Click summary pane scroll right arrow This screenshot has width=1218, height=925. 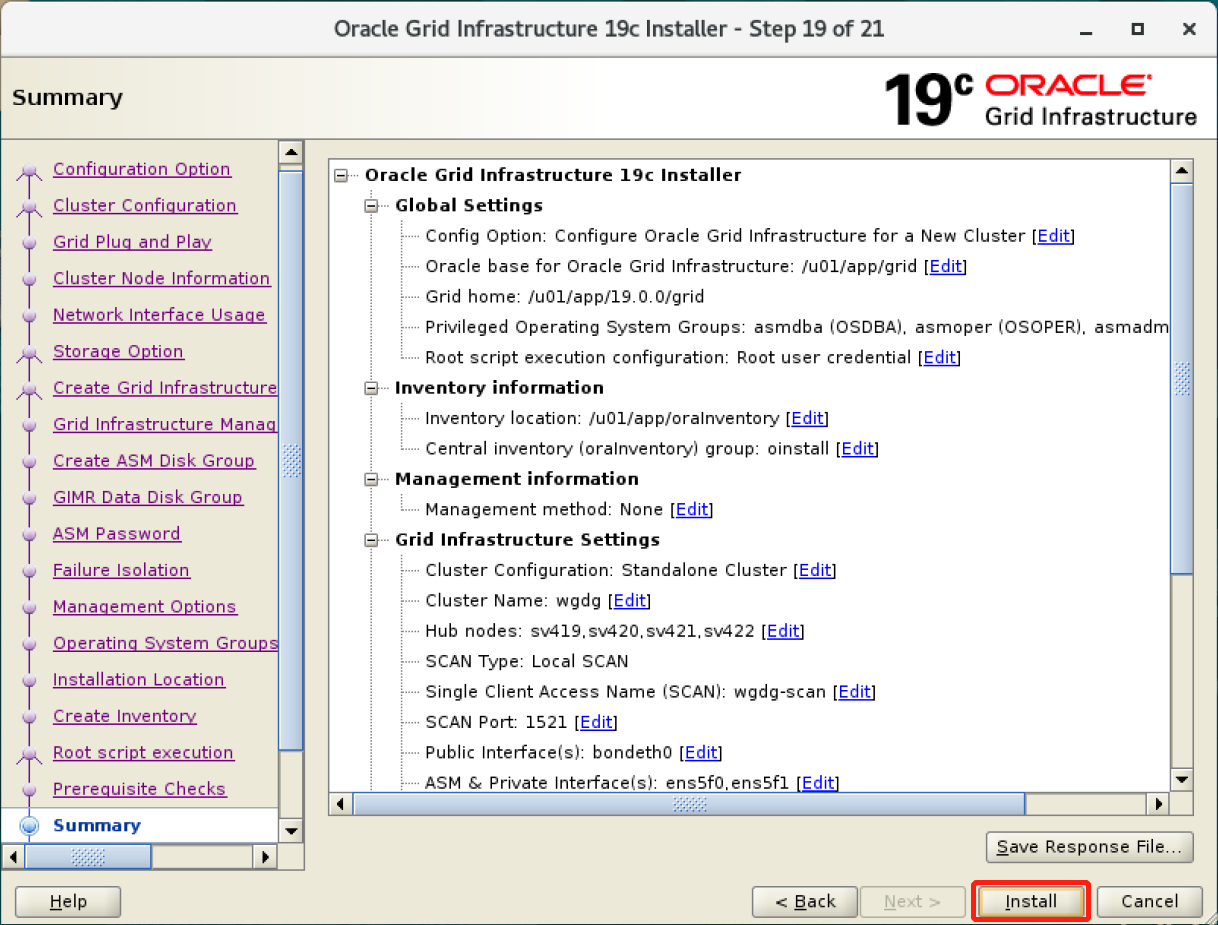tap(1159, 804)
